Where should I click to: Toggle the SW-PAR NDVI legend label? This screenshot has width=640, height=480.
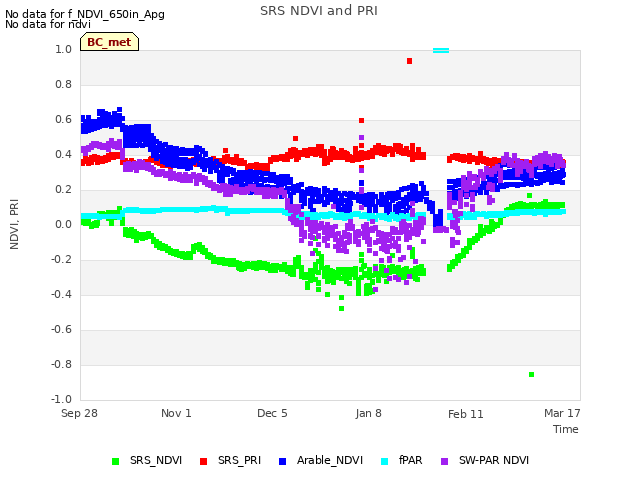(494, 460)
